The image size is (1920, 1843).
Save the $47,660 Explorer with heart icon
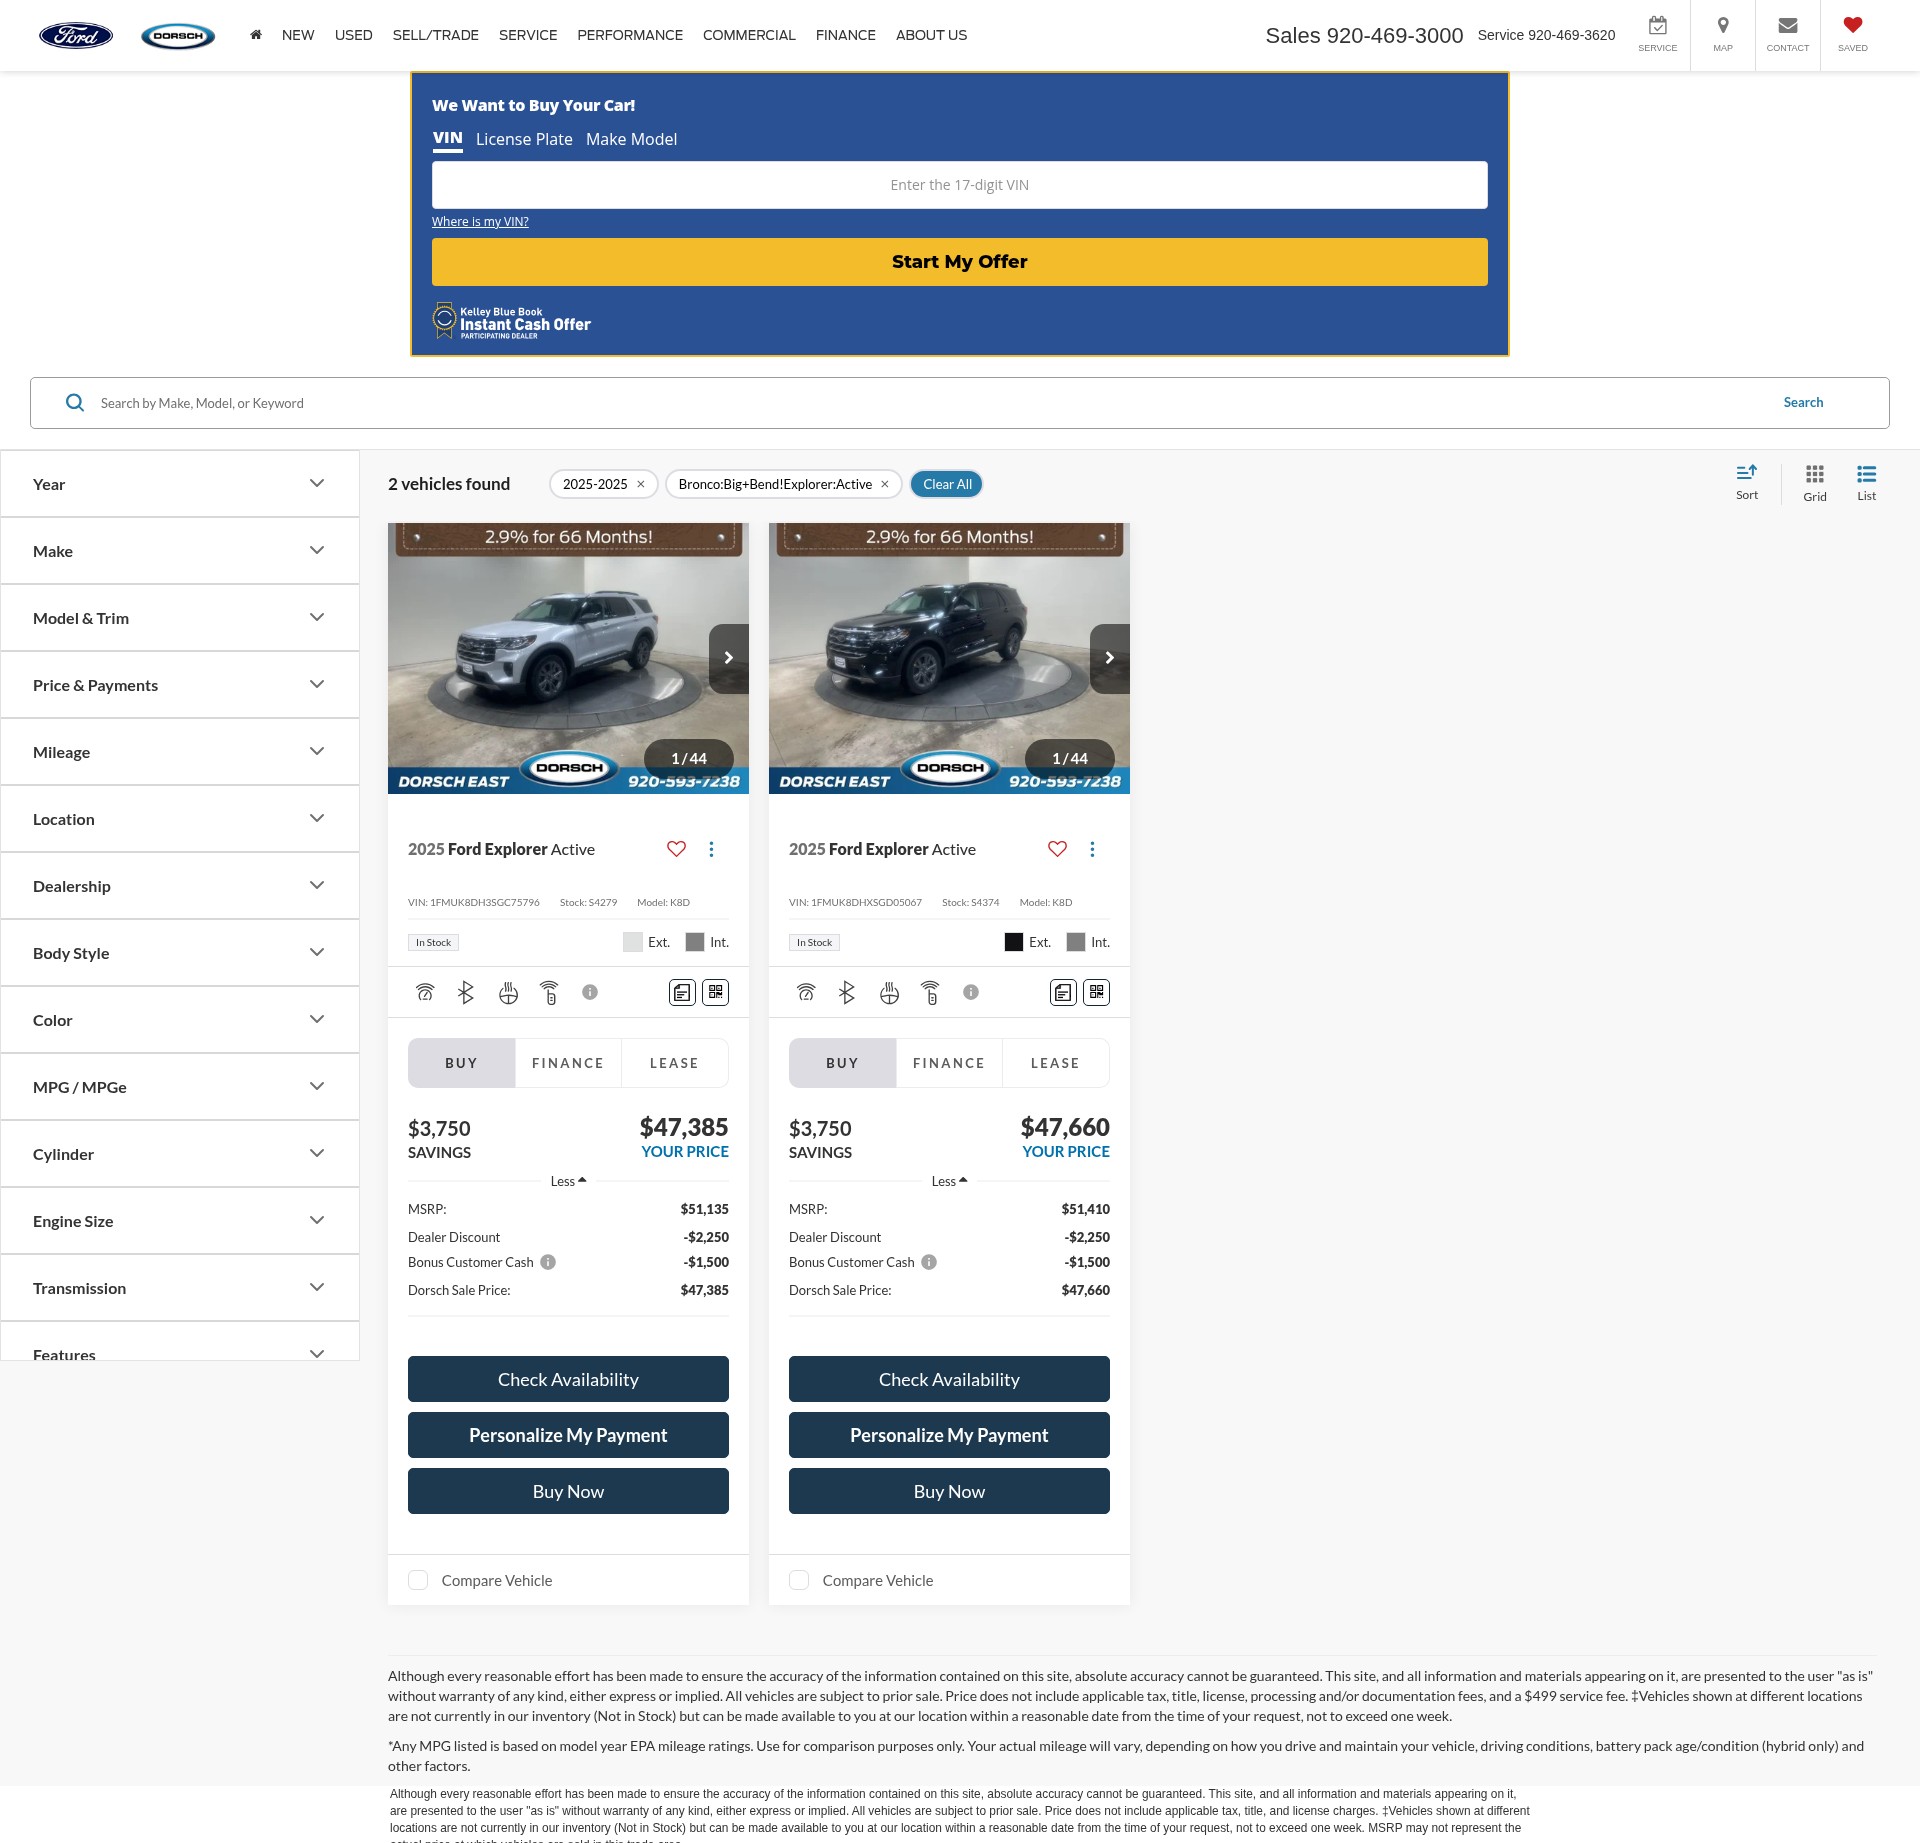(x=1057, y=849)
